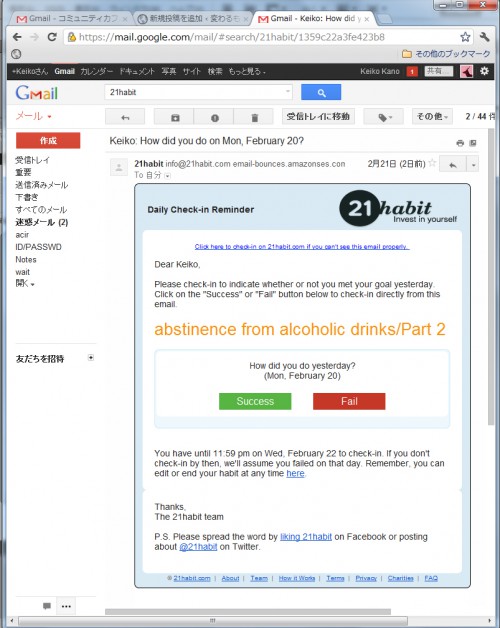Report spam with the exclamation icon
Image resolution: width=500 pixels, height=628 pixels.
214,117
